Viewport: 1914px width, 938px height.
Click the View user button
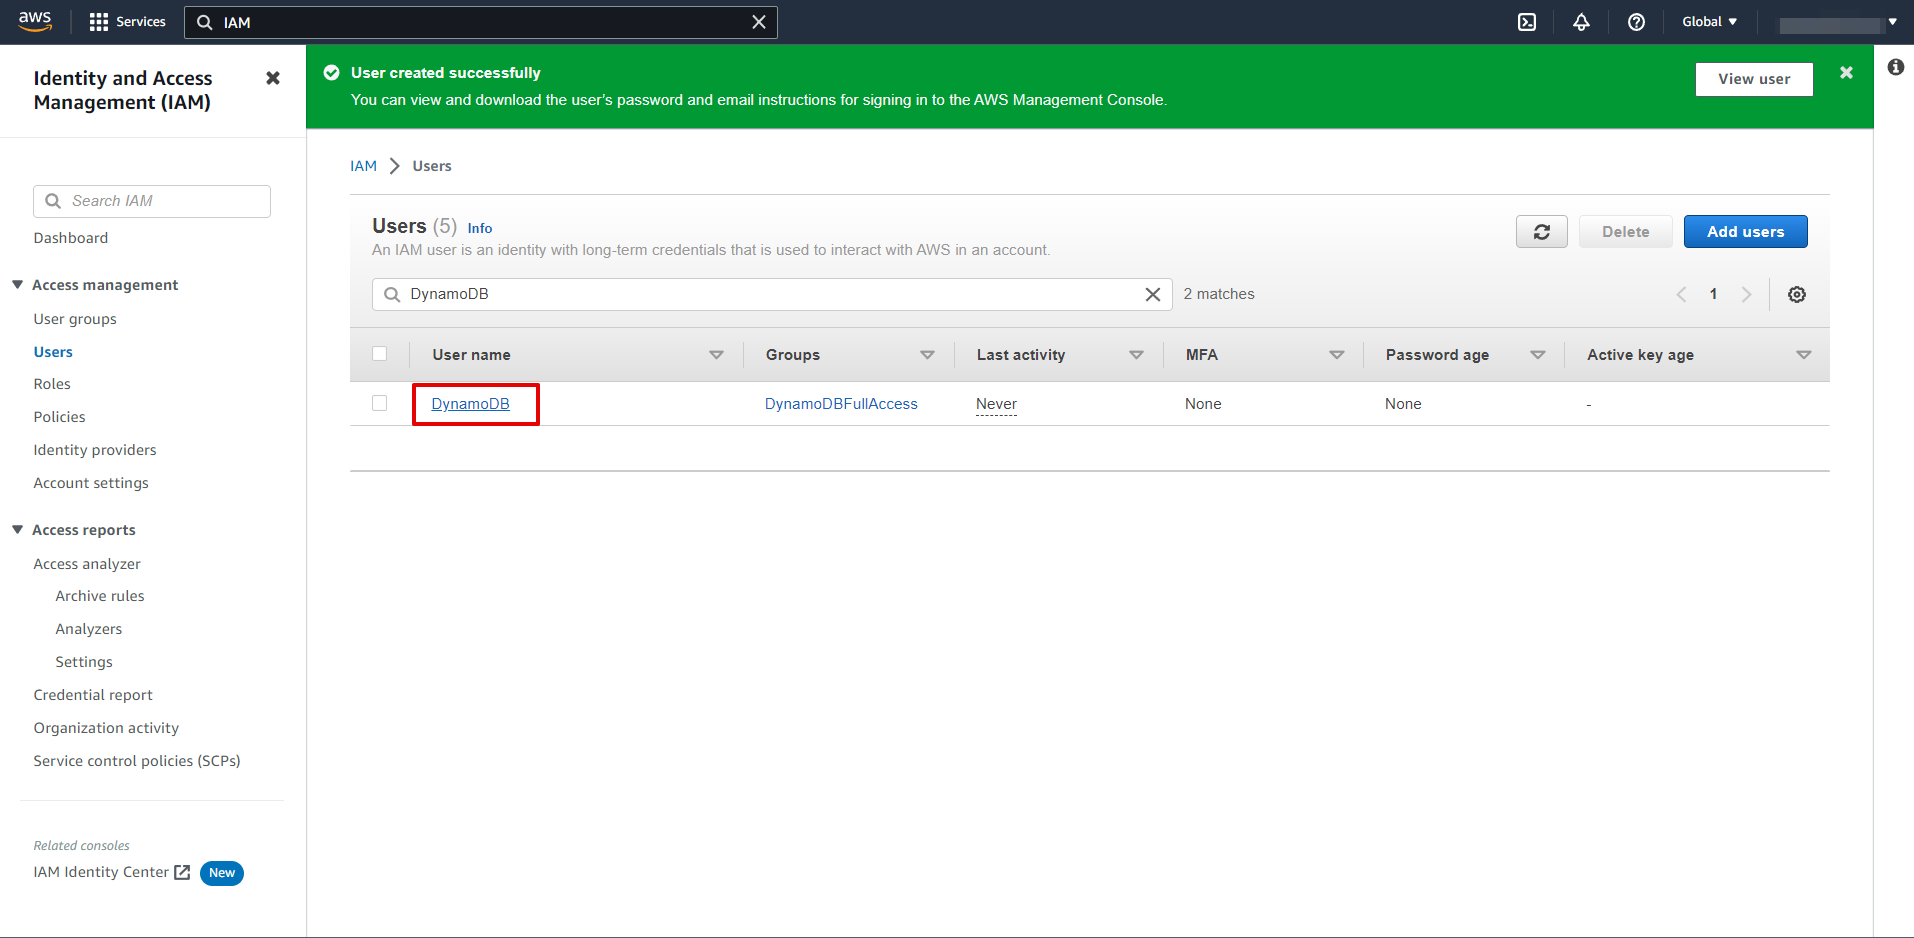(1754, 79)
